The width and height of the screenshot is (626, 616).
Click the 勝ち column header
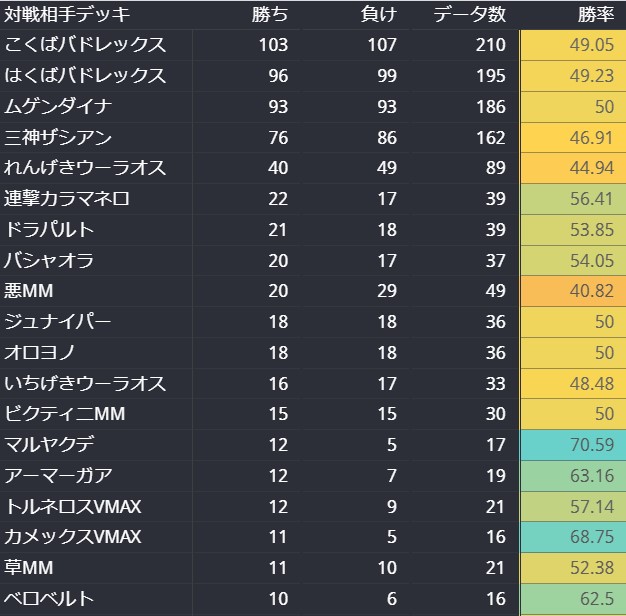pos(270,15)
